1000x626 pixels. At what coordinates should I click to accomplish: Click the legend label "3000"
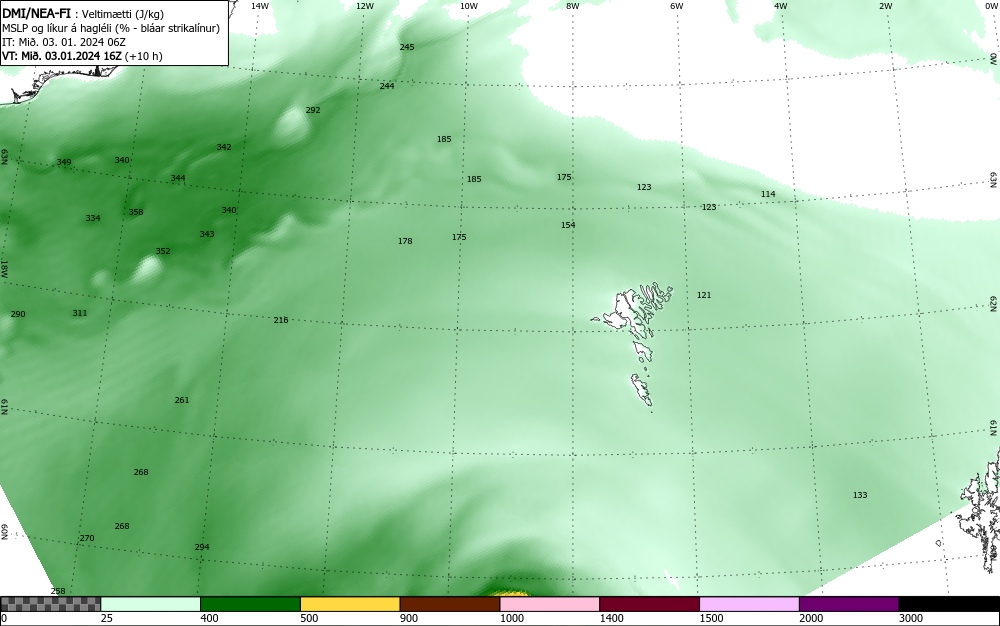click(911, 618)
